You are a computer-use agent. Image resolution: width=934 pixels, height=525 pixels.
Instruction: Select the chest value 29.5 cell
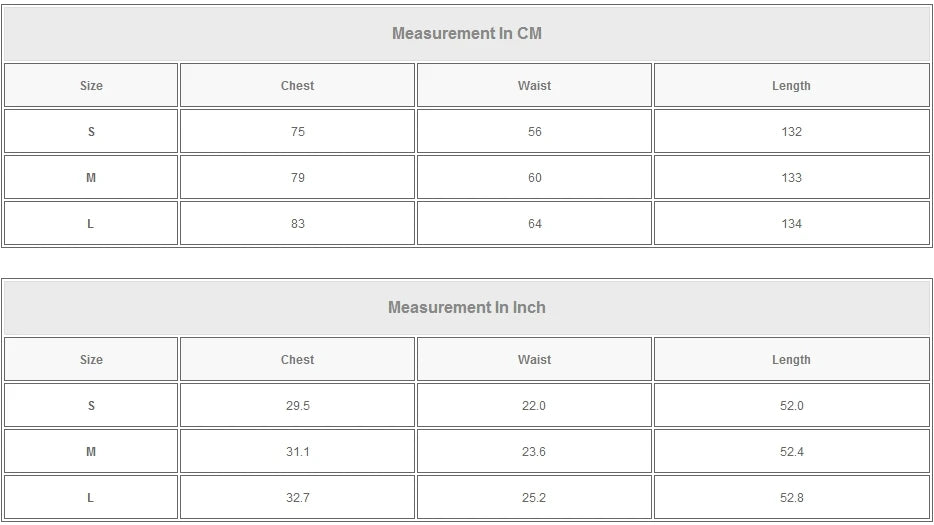(297, 406)
